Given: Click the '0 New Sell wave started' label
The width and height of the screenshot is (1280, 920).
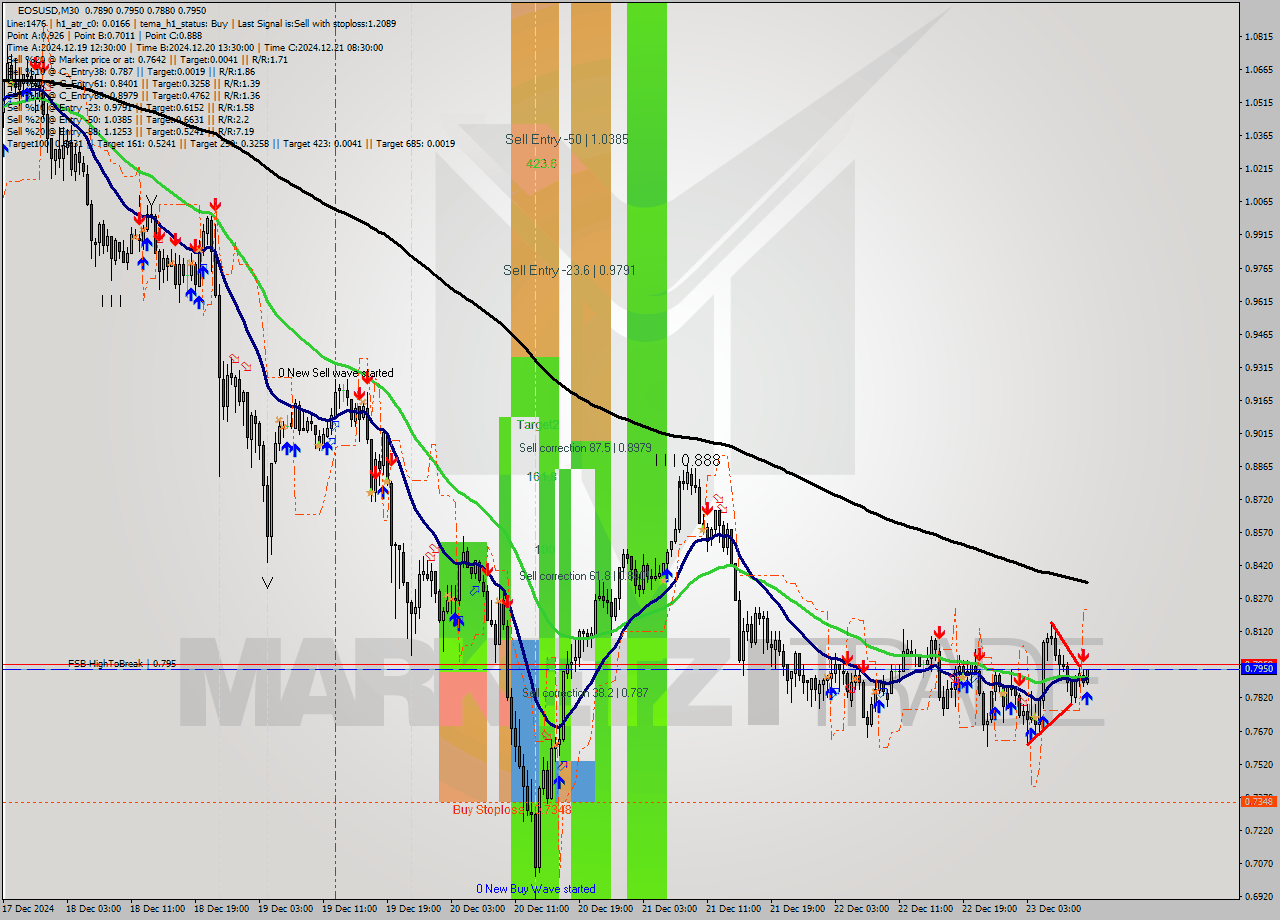Looking at the screenshot, I should click(x=336, y=373).
